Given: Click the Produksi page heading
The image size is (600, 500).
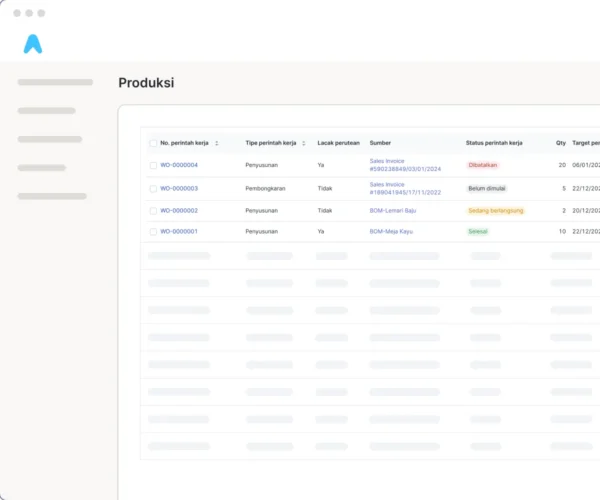Looking at the screenshot, I should 146,83.
